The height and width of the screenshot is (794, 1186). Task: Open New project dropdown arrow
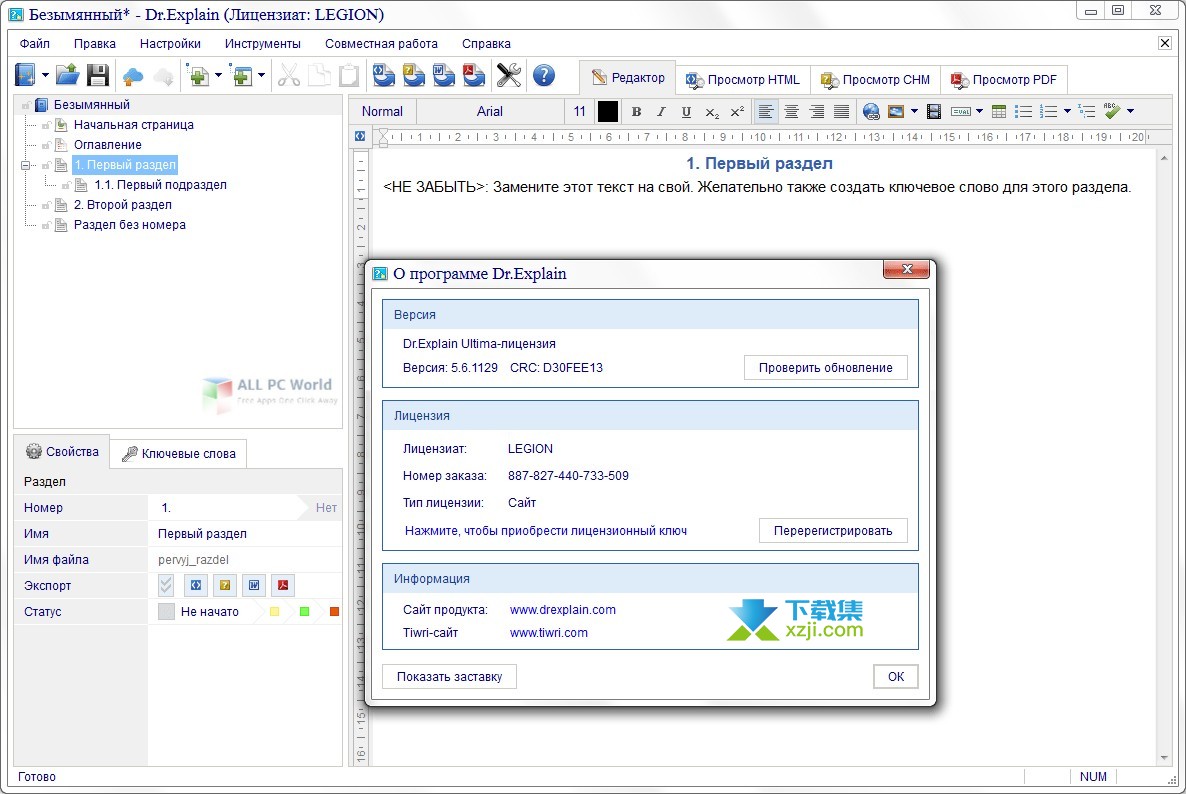45,76
